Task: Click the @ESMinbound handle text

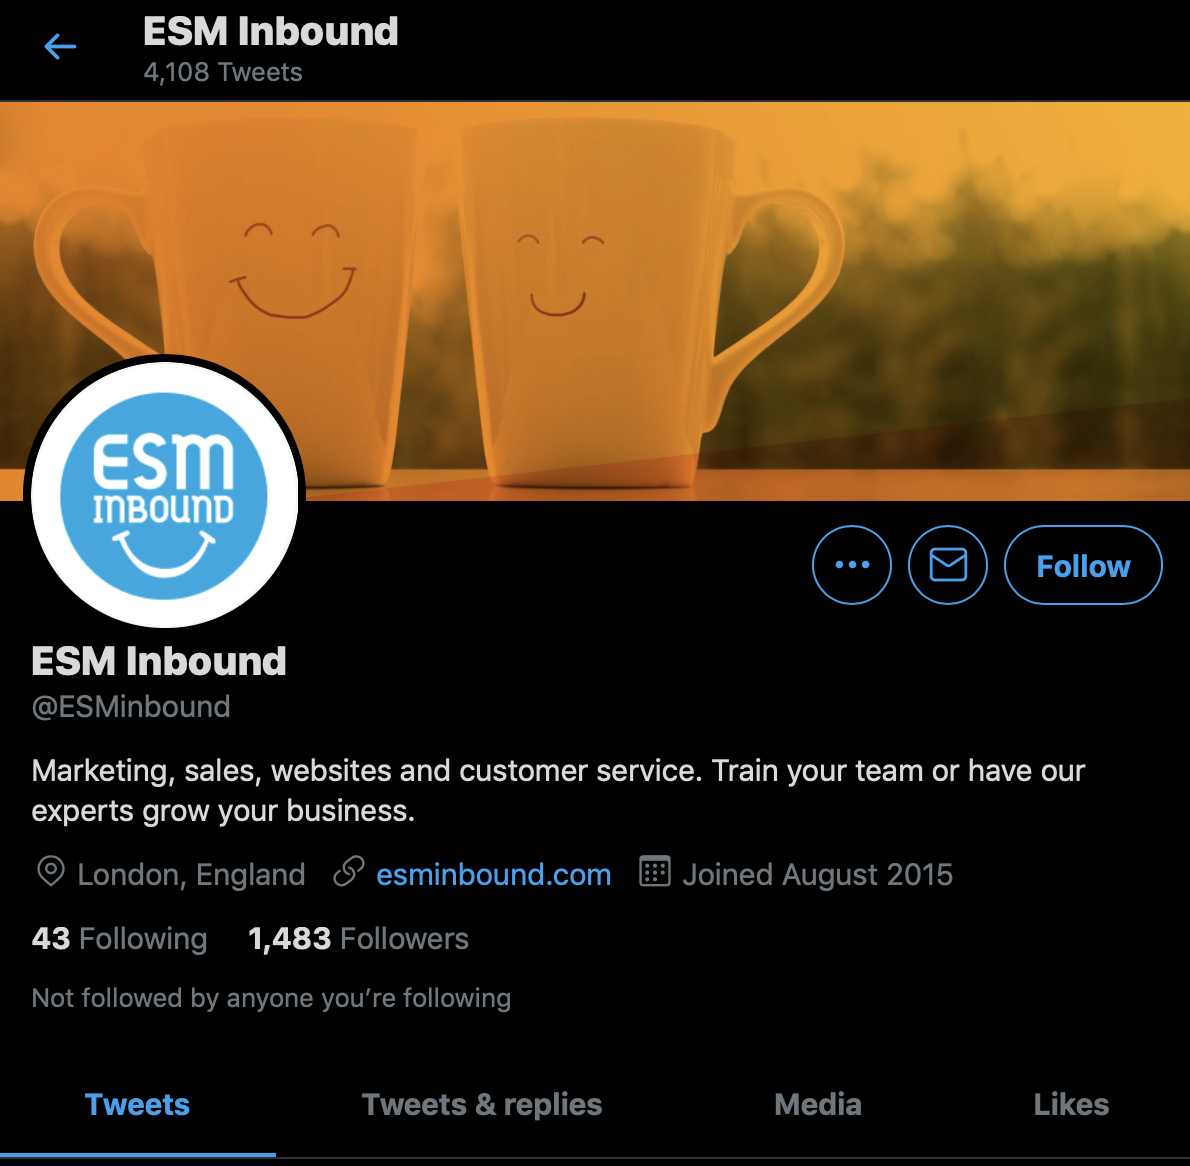Action: (x=131, y=707)
